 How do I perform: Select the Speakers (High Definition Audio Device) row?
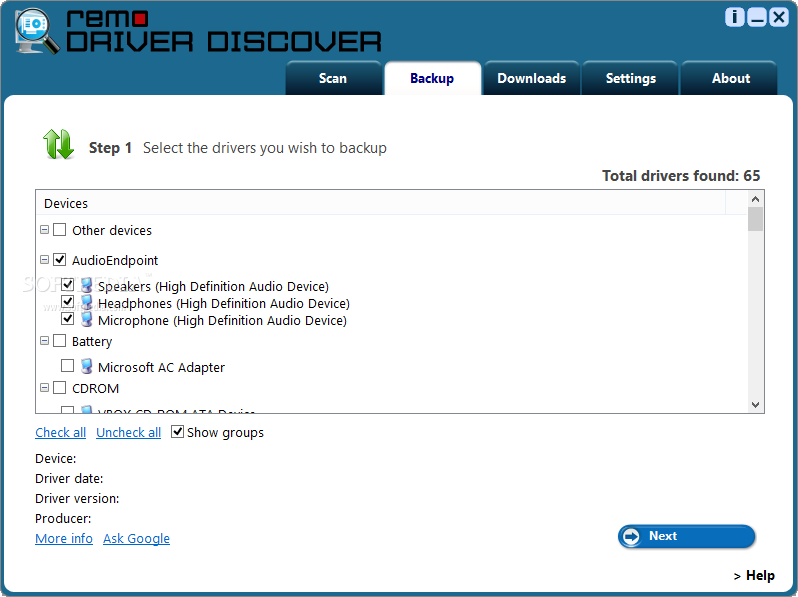(x=213, y=286)
